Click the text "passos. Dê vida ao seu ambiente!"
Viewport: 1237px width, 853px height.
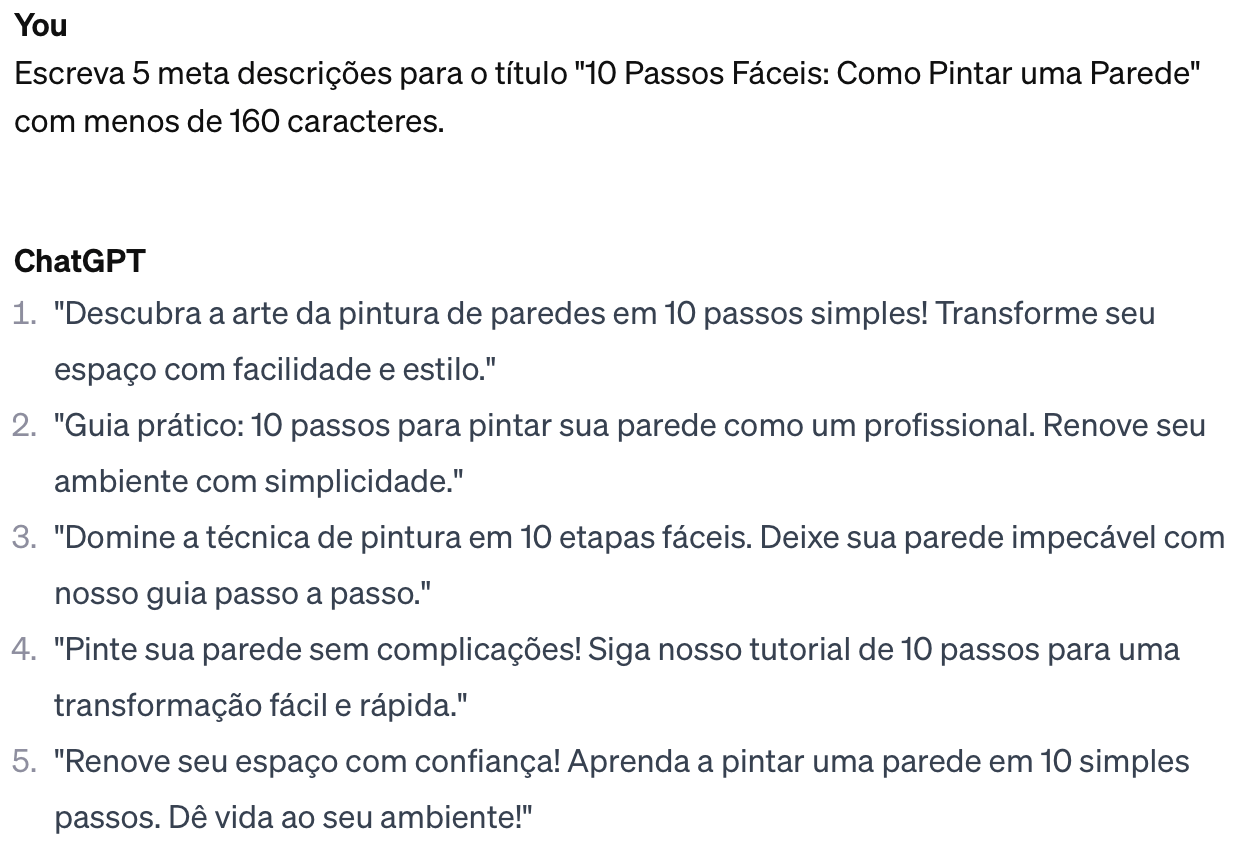pyautogui.click(x=293, y=818)
